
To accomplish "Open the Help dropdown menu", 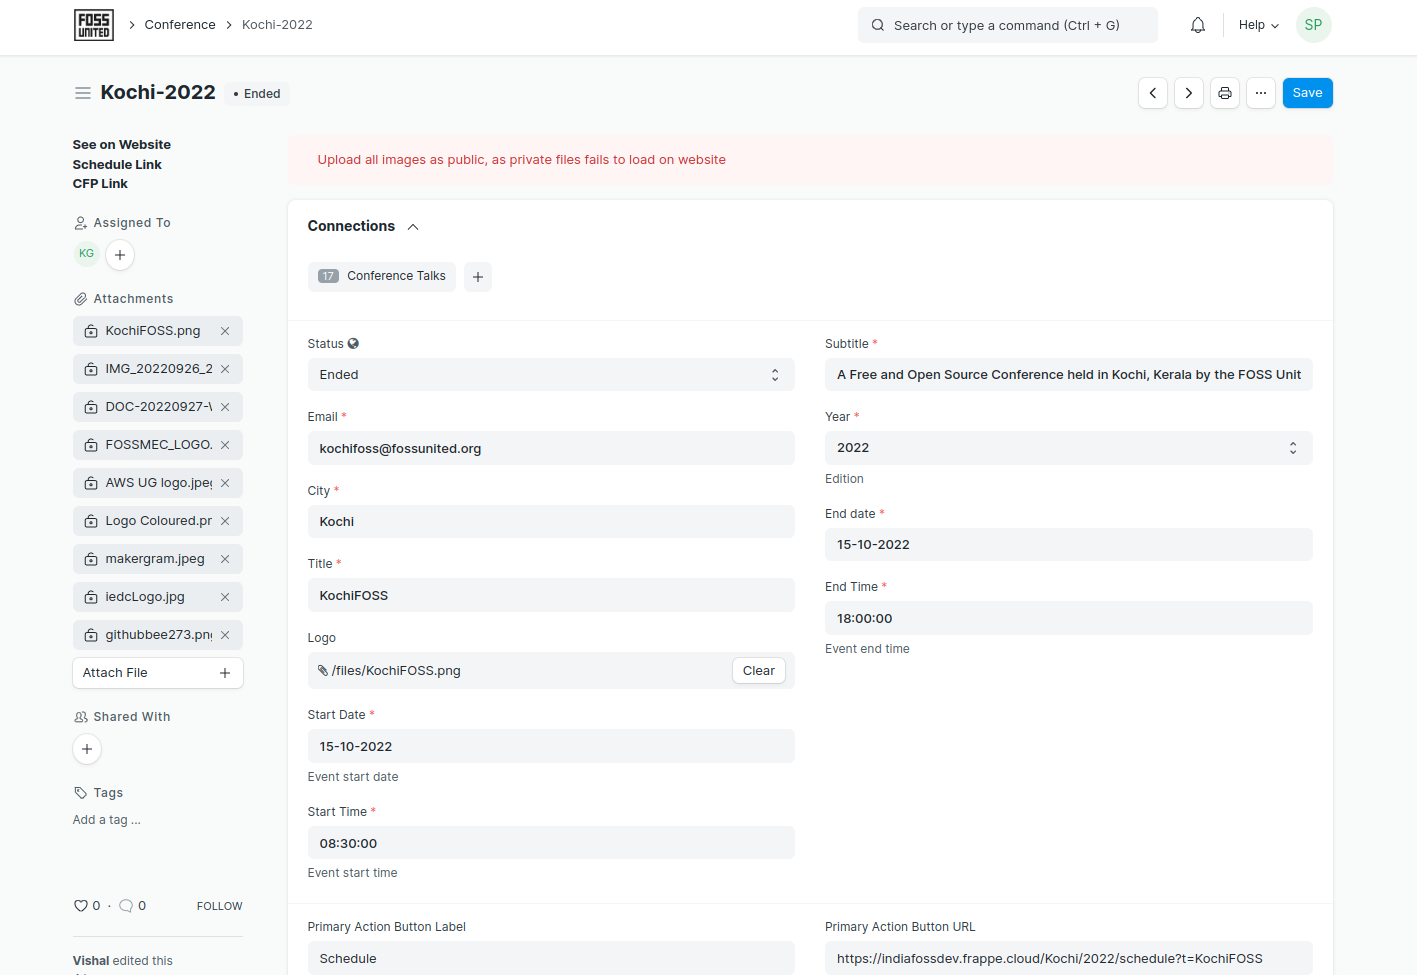I will click(x=1258, y=25).
